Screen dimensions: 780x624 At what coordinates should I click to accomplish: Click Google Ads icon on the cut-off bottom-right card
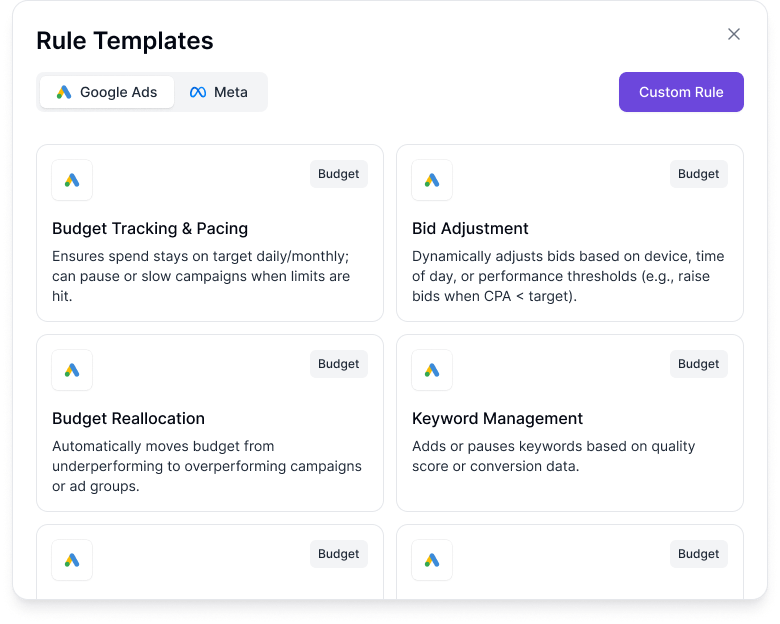(x=432, y=560)
